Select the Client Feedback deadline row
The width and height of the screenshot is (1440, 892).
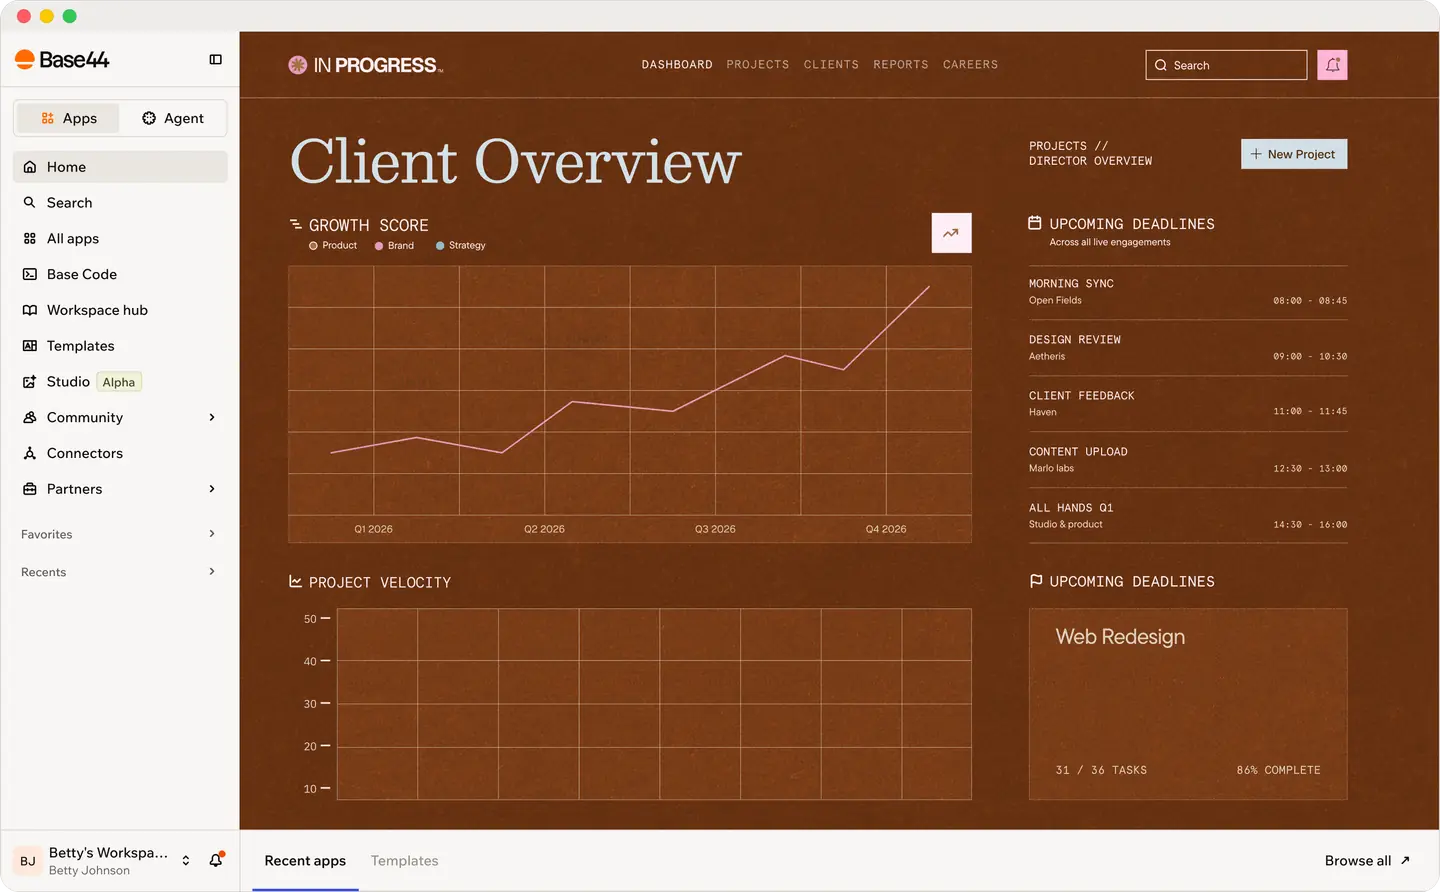(x=1188, y=404)
